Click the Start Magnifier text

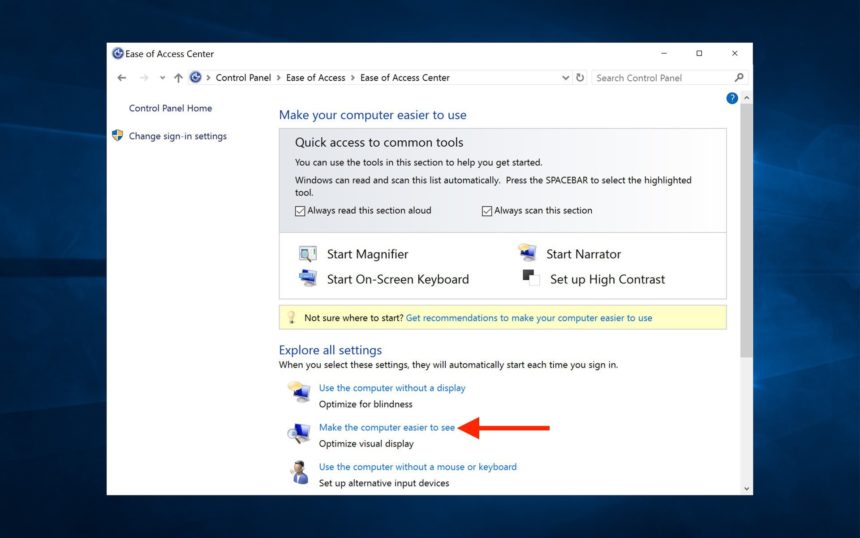(x=367, y=254)
